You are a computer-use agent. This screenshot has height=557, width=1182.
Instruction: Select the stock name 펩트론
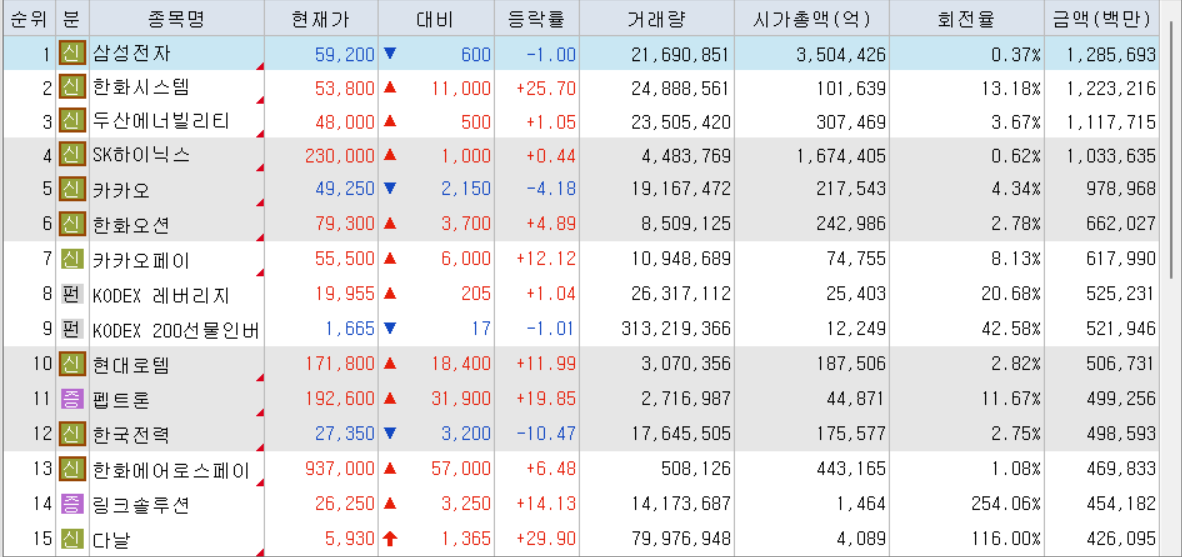click(x=122, y=399)
